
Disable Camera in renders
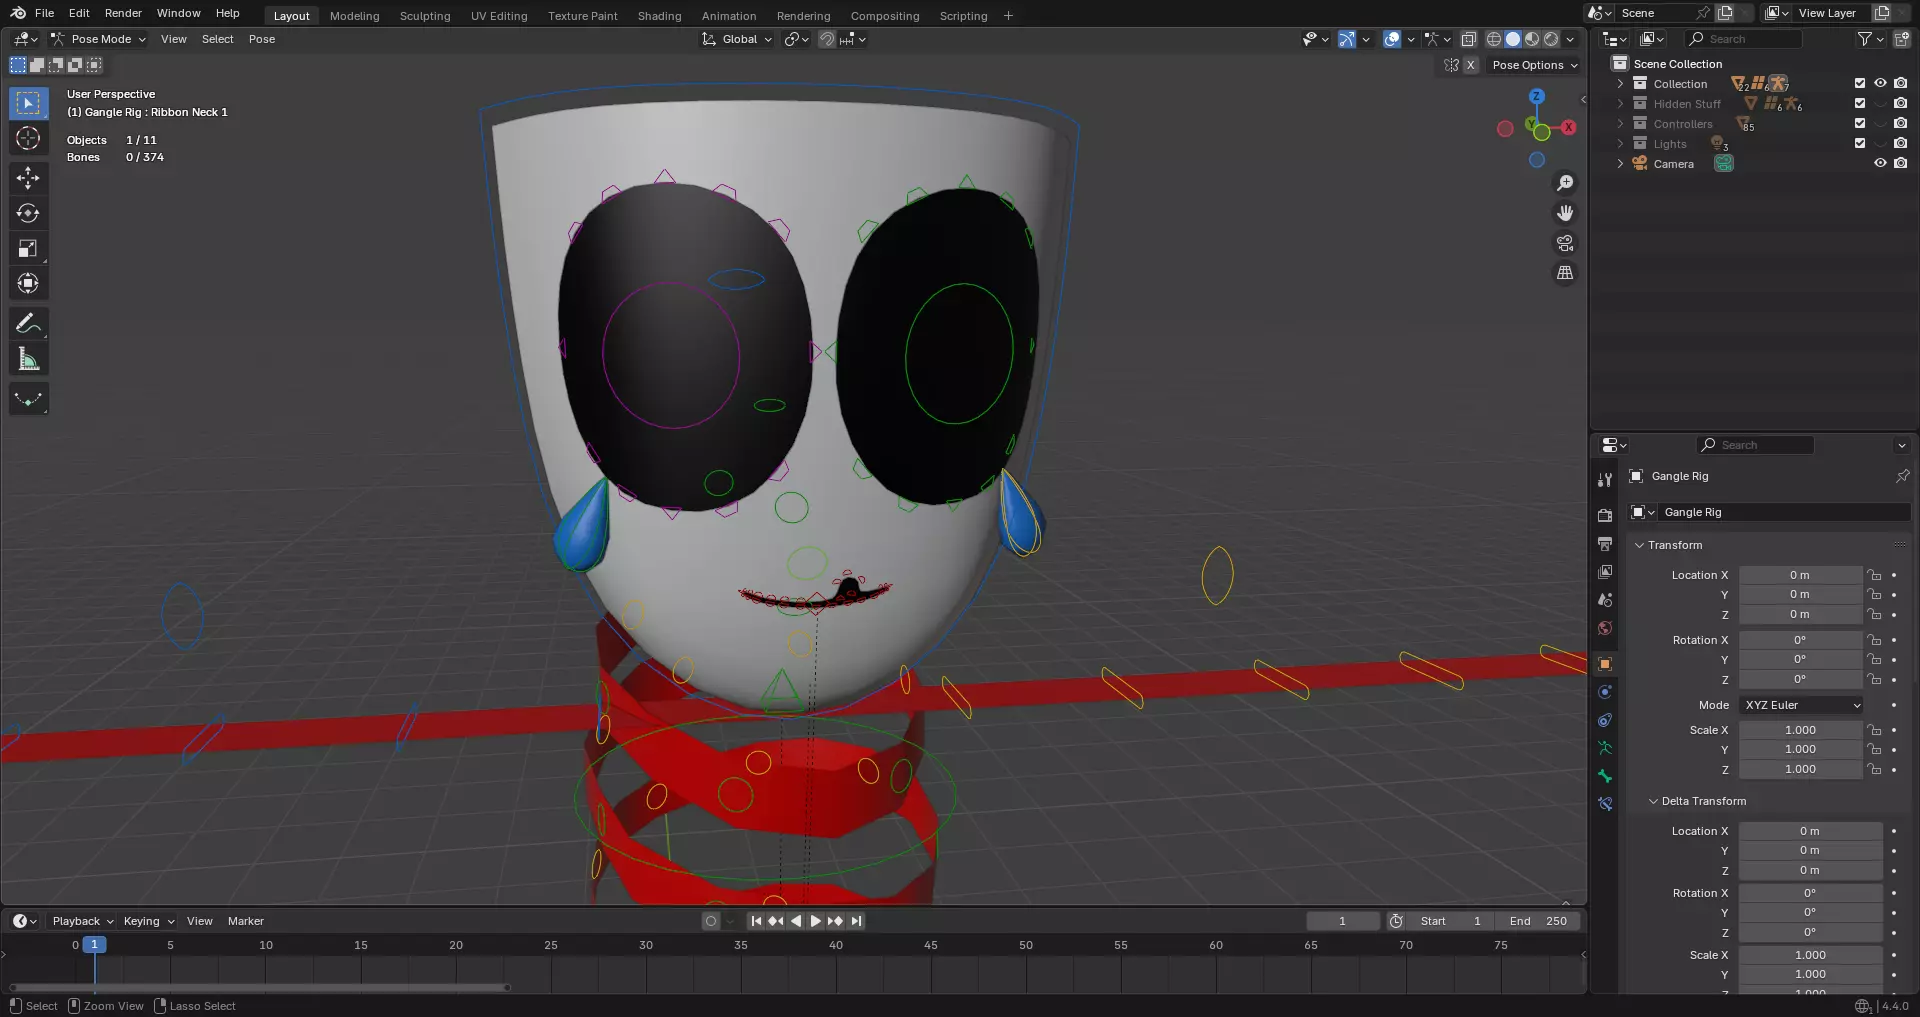point(1900,163)
